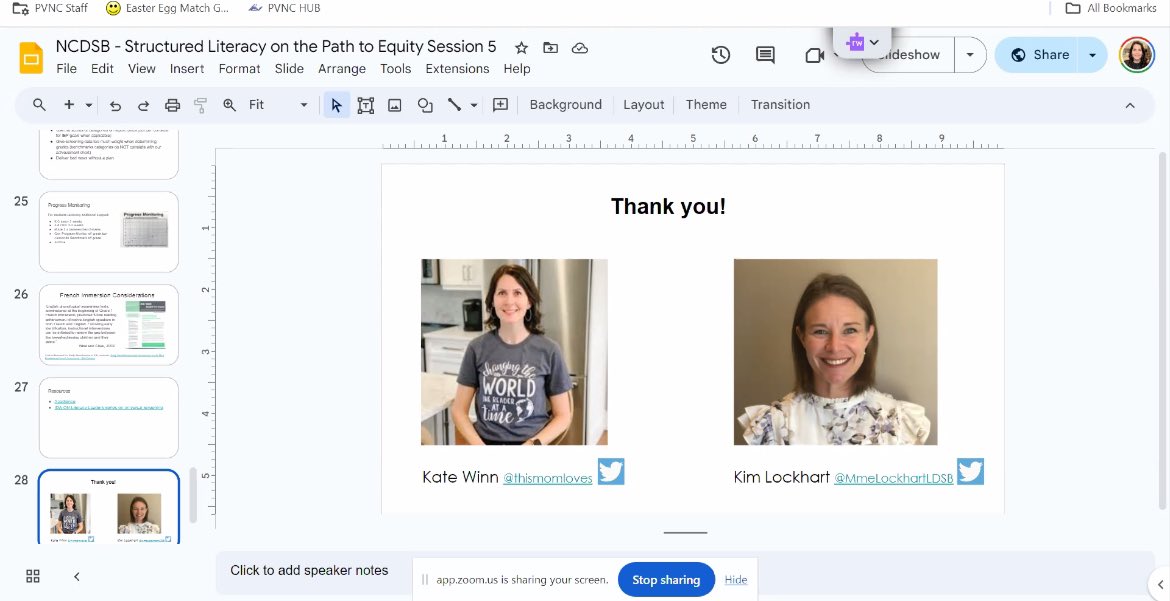Click Kate Winn's Twitter bird icon

(x=611, y=472)
